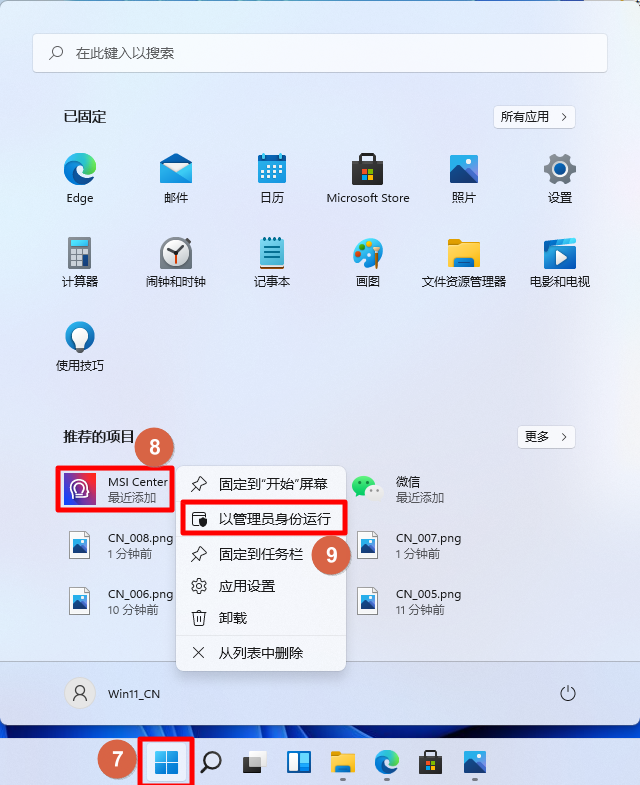The width and height of the screenshot is (640, 785).
Task: Open Photos app on taskbar
Action: pyautogui.click(x=475, y=762)
